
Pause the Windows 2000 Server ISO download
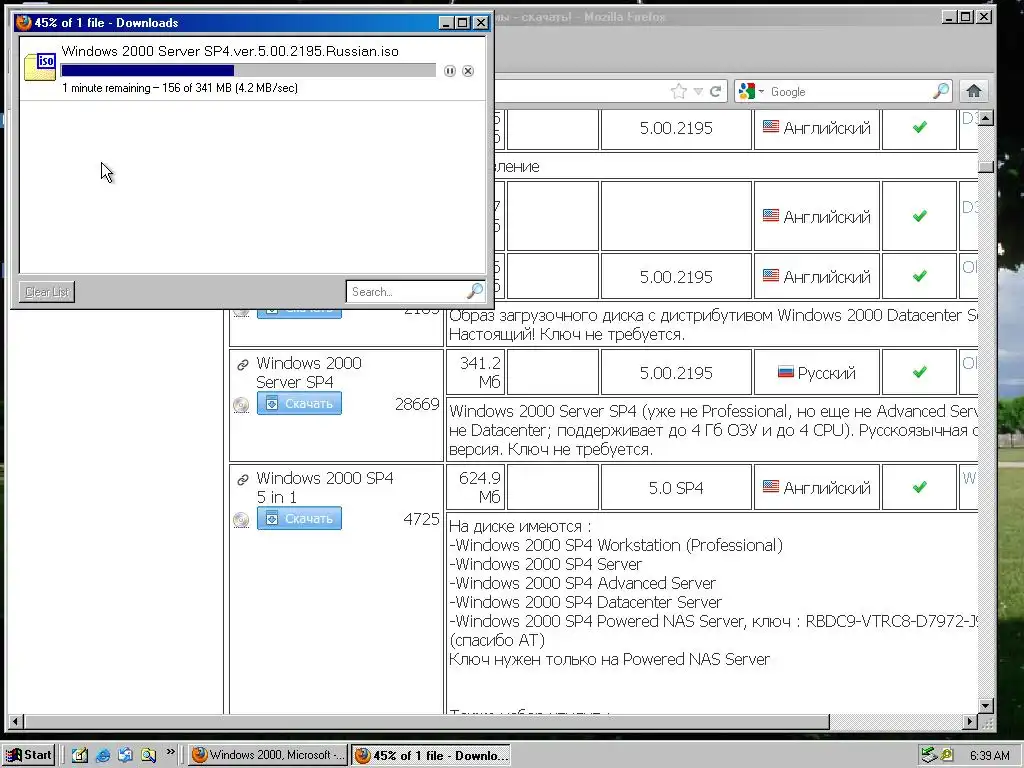click(449, 71)
